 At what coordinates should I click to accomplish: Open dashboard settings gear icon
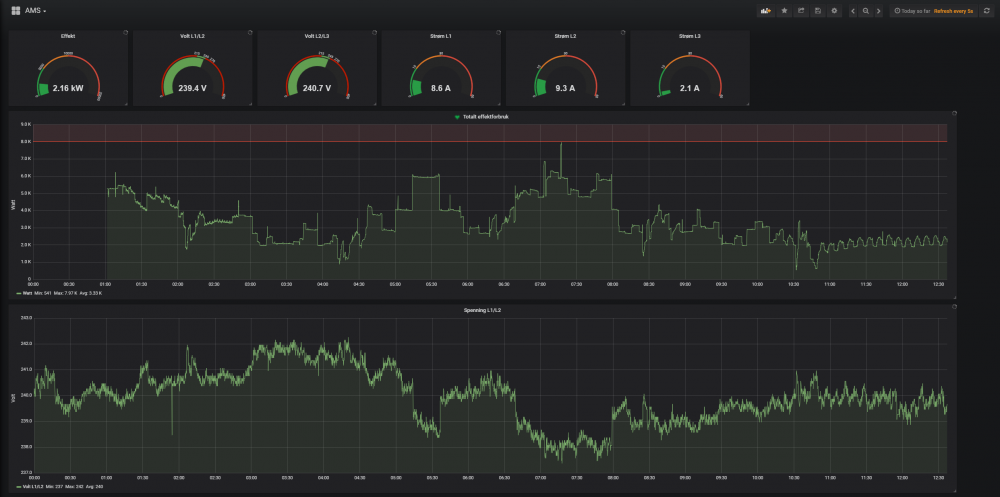(835, 10)
